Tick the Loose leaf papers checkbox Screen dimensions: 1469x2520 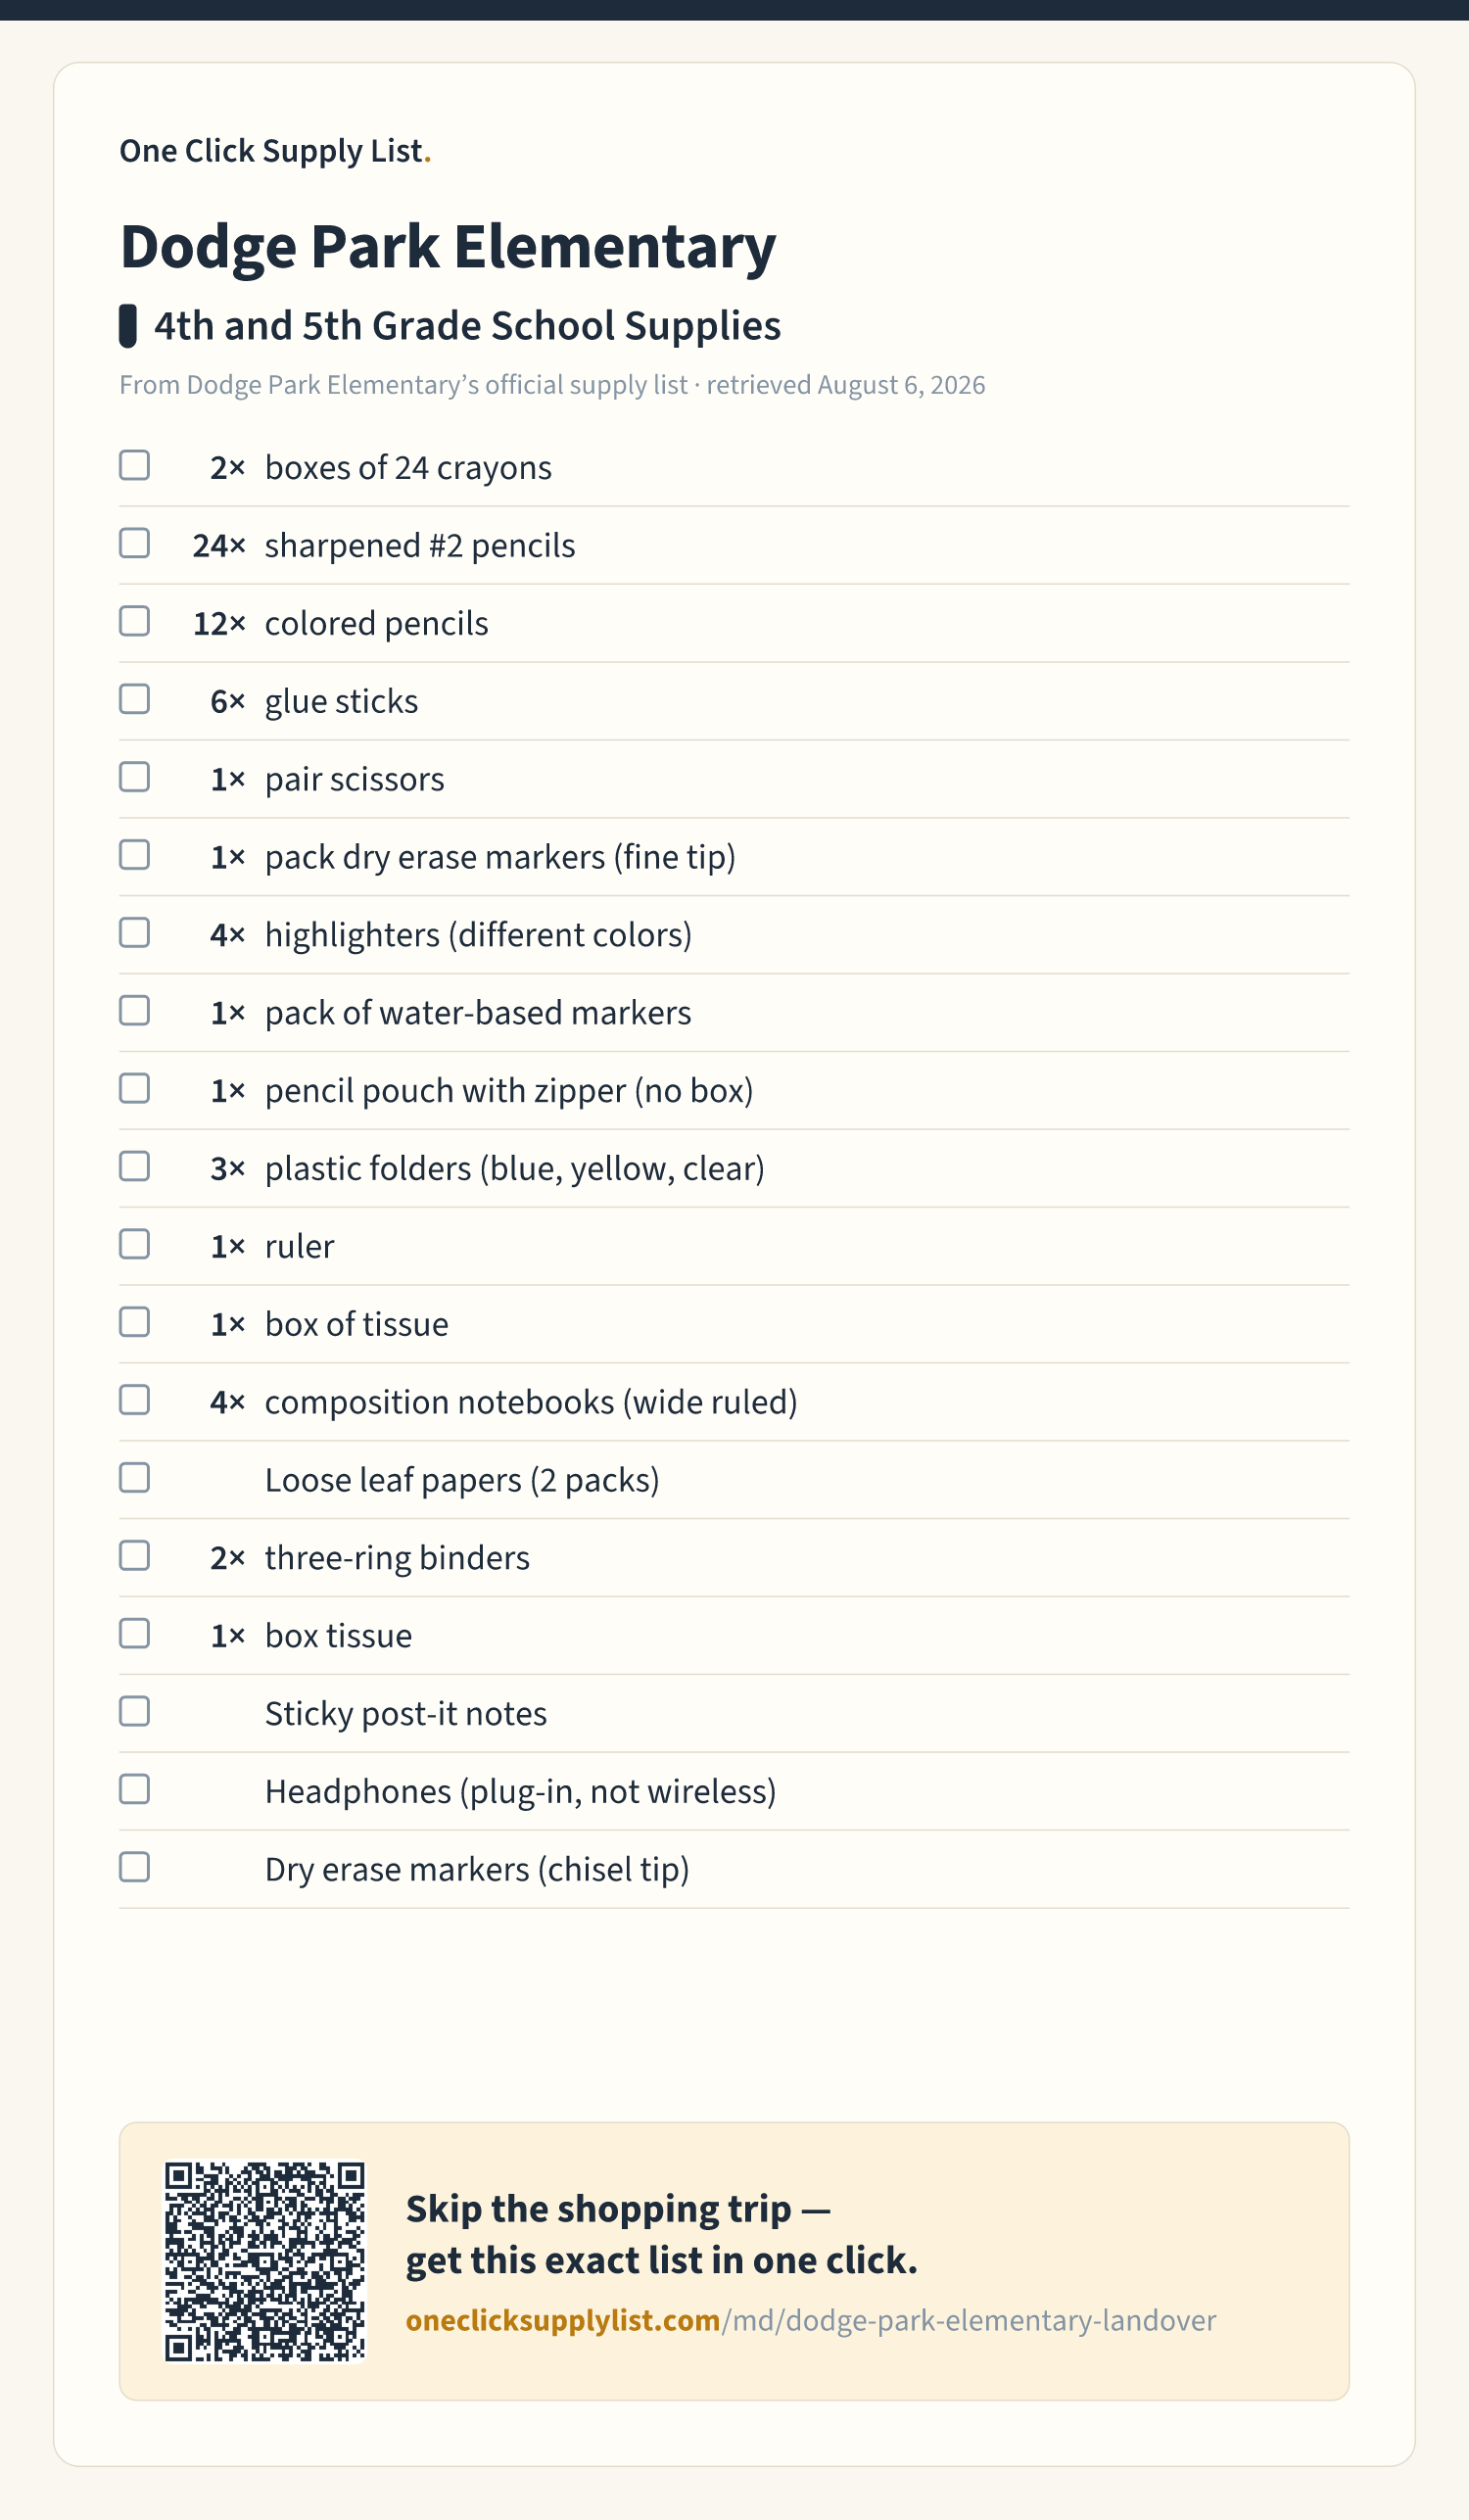[x=134, y=1478]
